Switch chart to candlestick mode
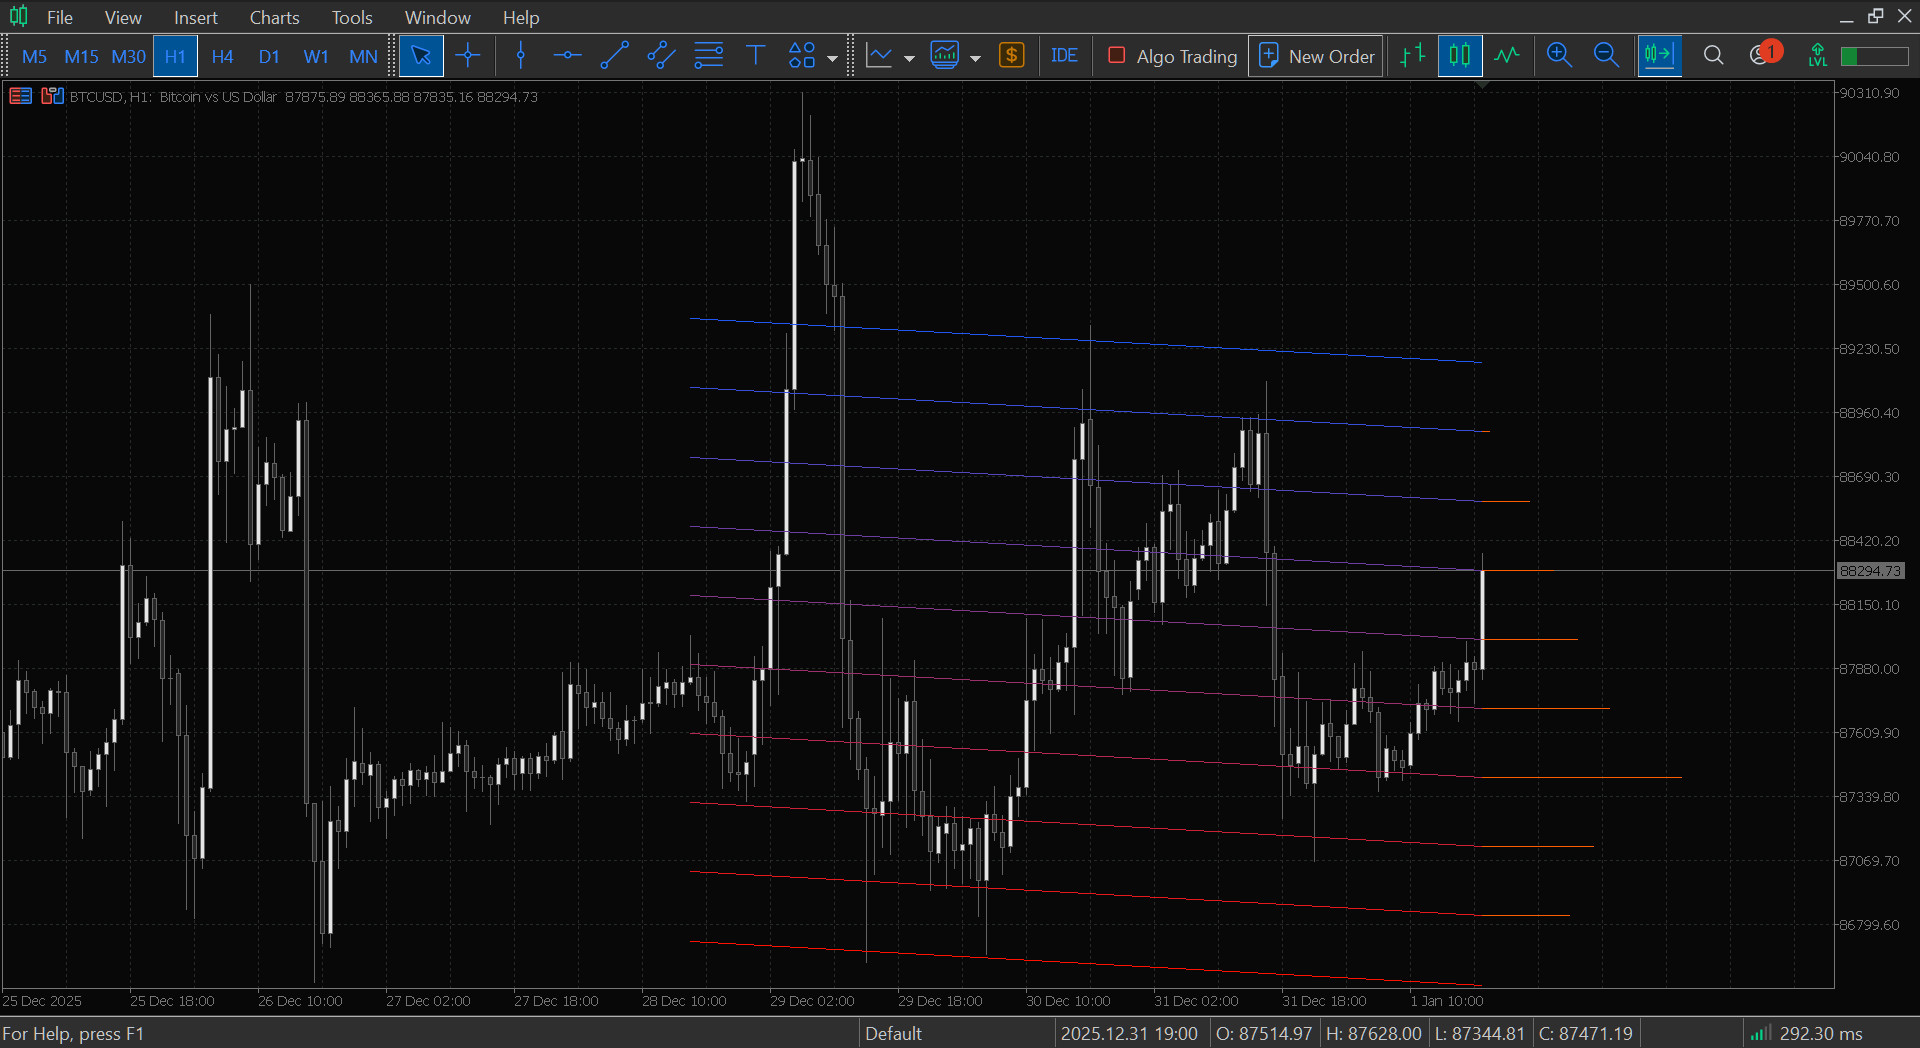This screenshot has height=1048, width=1920. tap(1459, 56)
